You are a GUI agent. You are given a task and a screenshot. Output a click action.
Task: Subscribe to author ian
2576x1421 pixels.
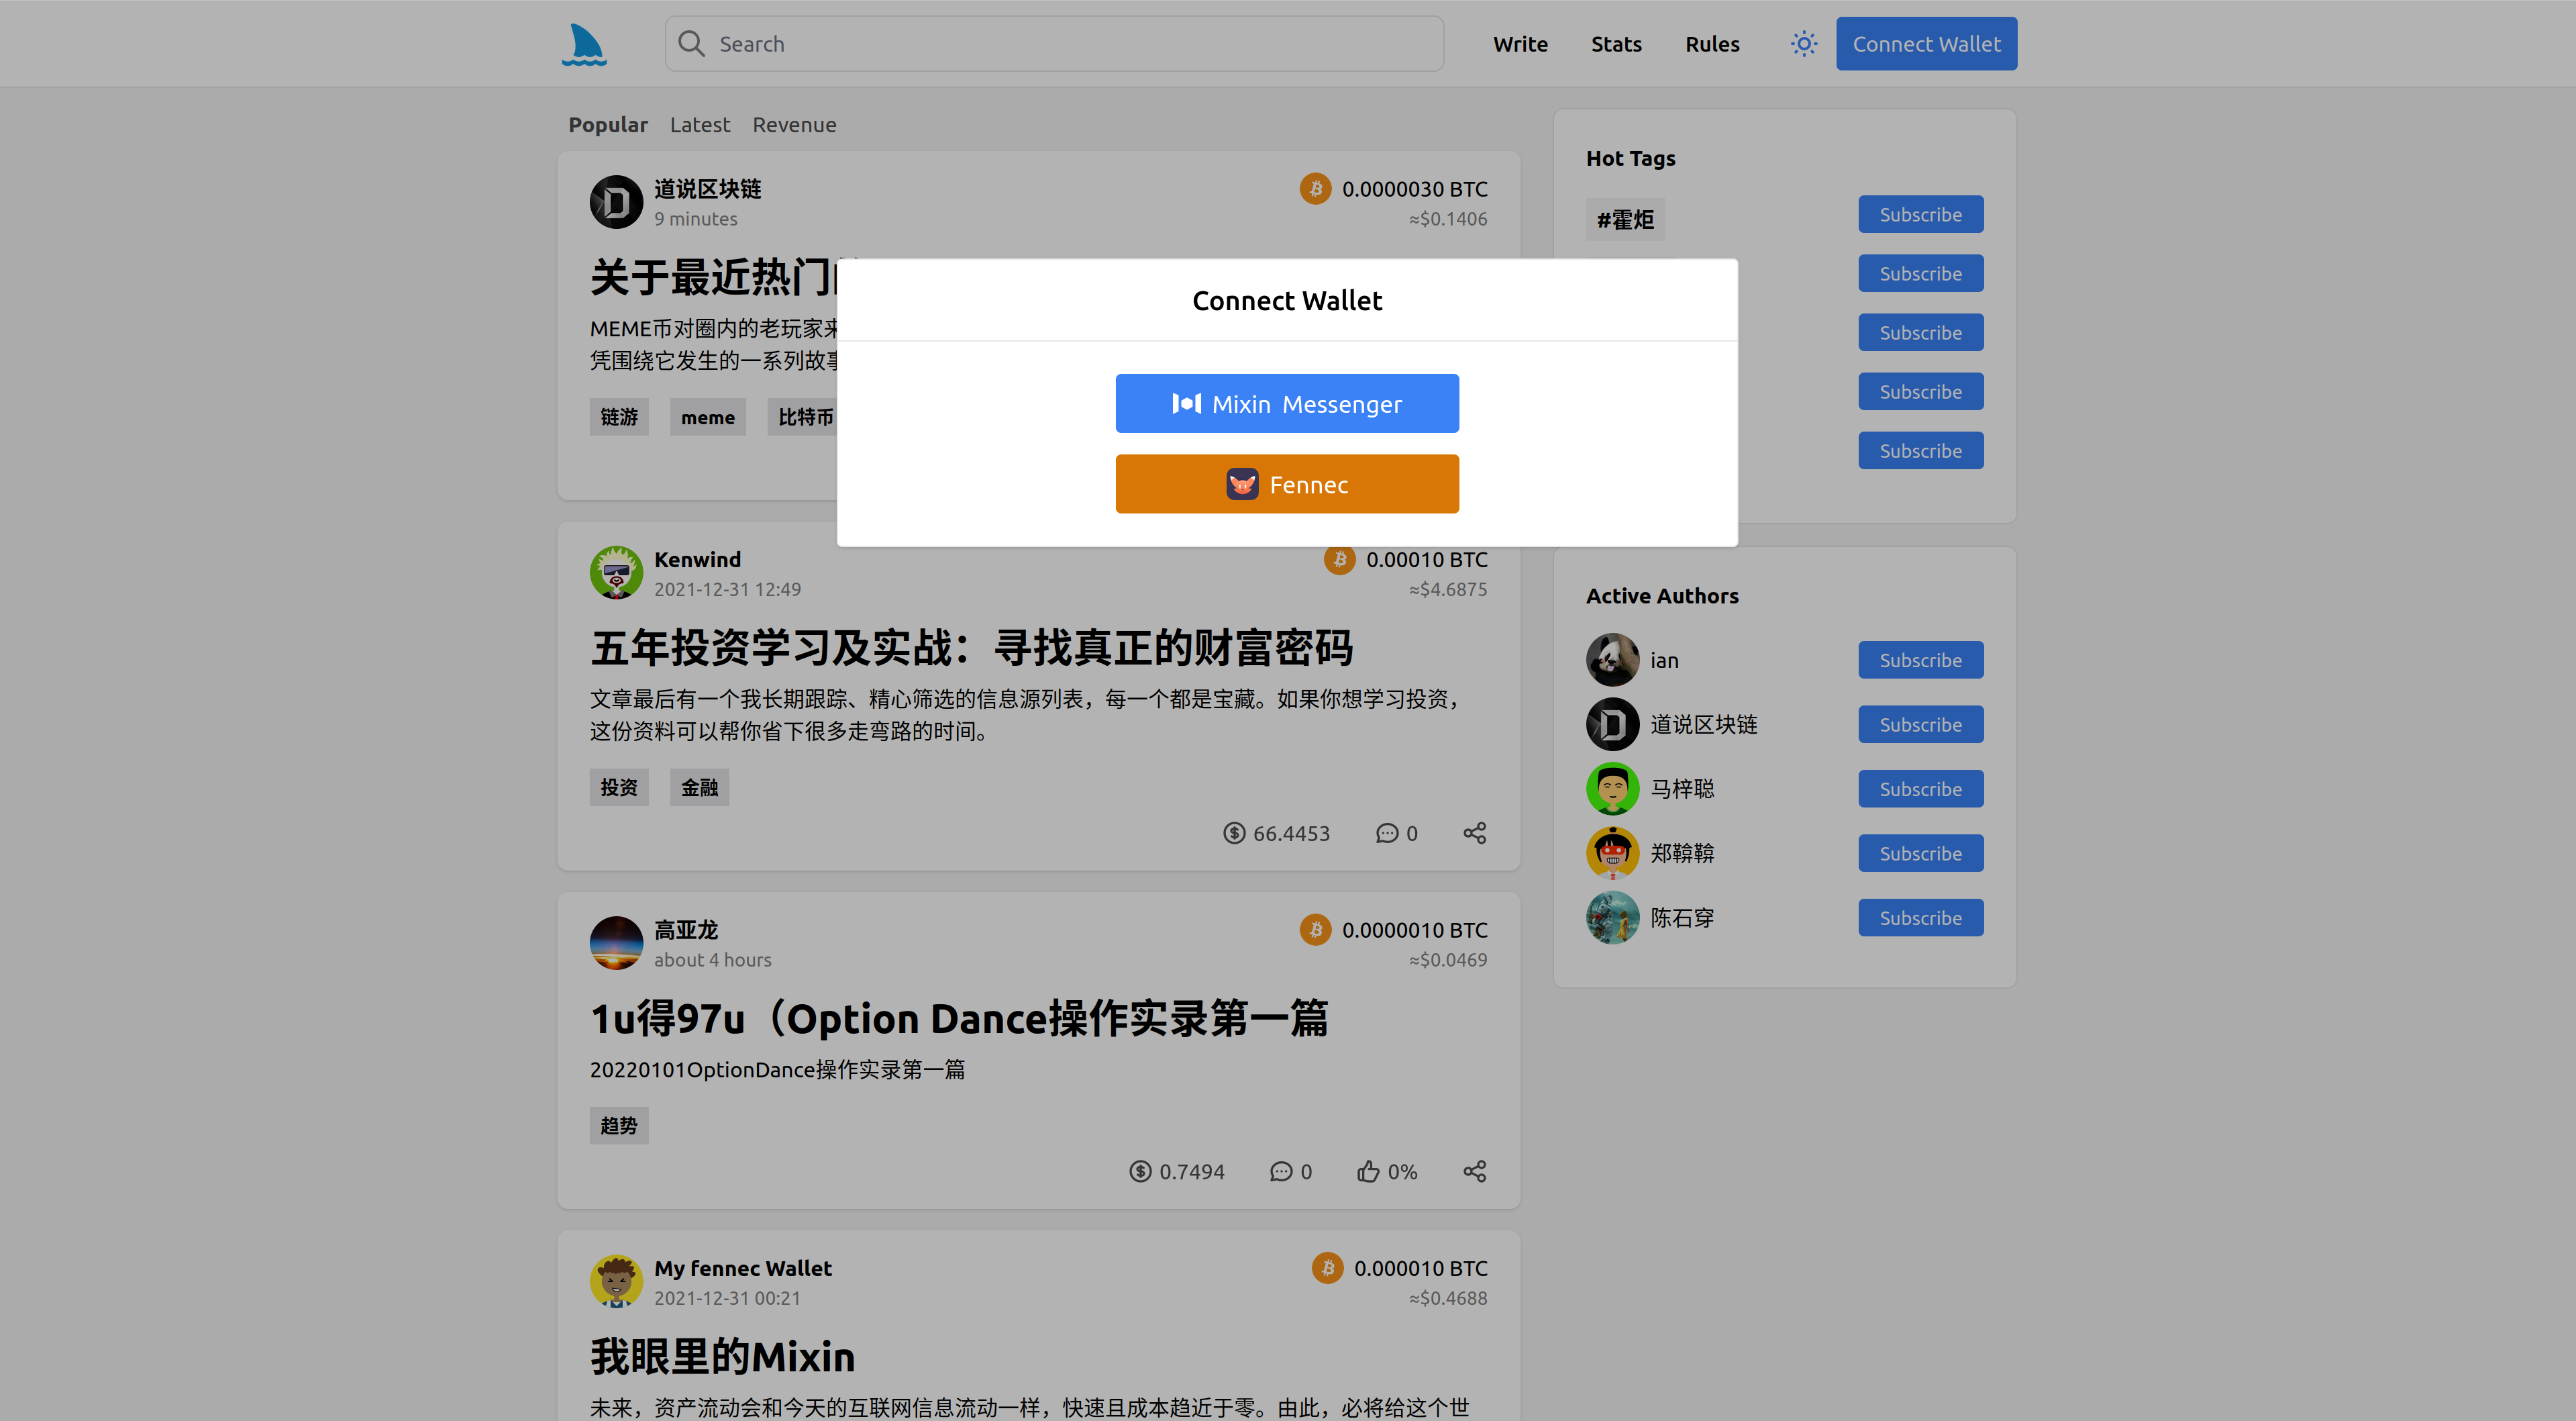pos(1920,660)
